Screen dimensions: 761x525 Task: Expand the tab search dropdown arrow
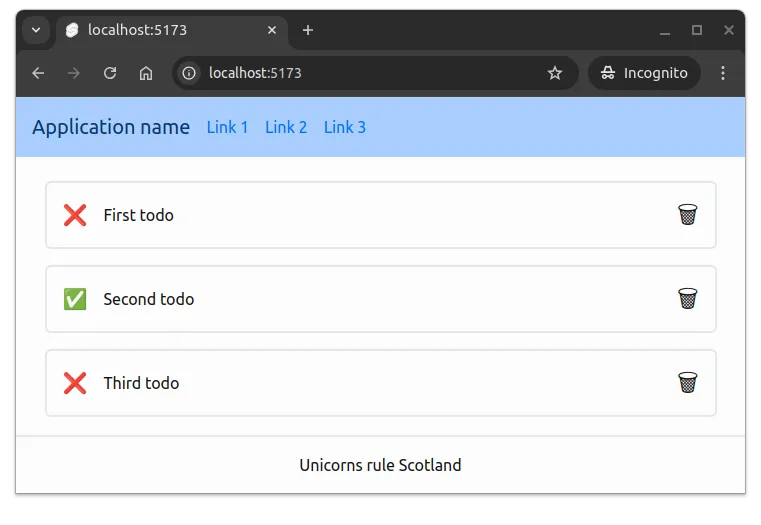[36, 30]
